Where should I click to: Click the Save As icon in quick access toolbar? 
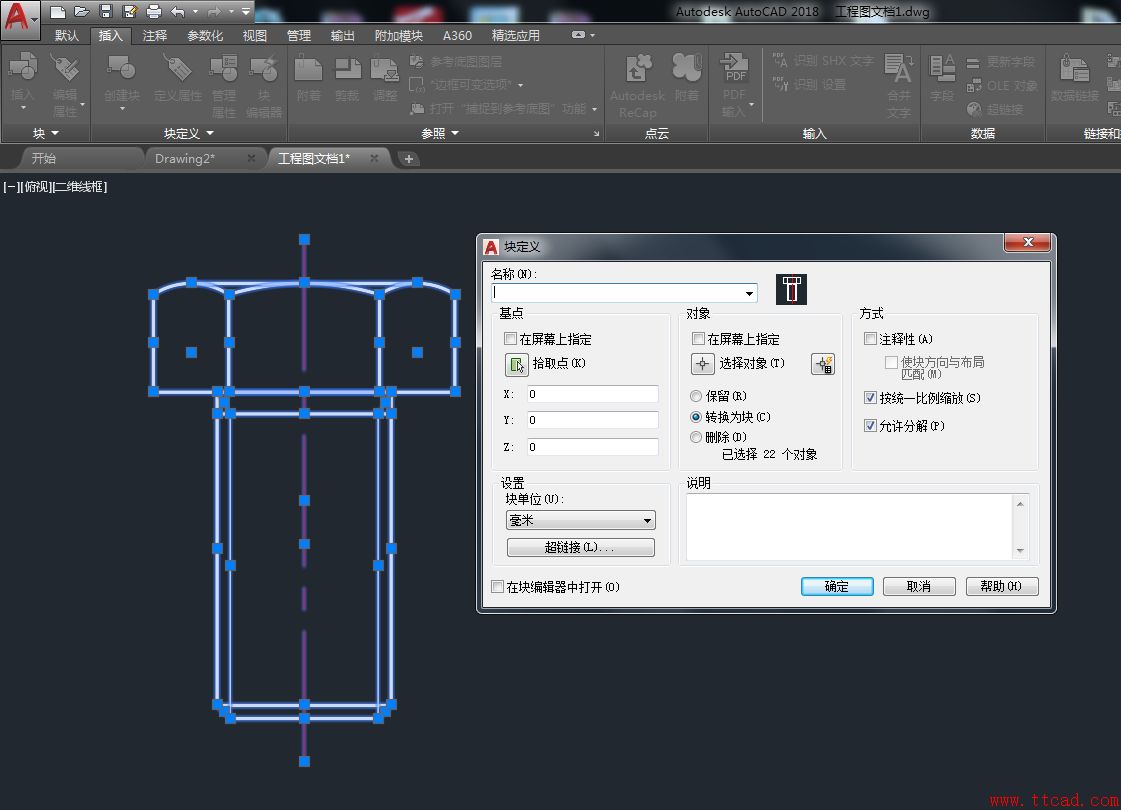click(129, 11)
